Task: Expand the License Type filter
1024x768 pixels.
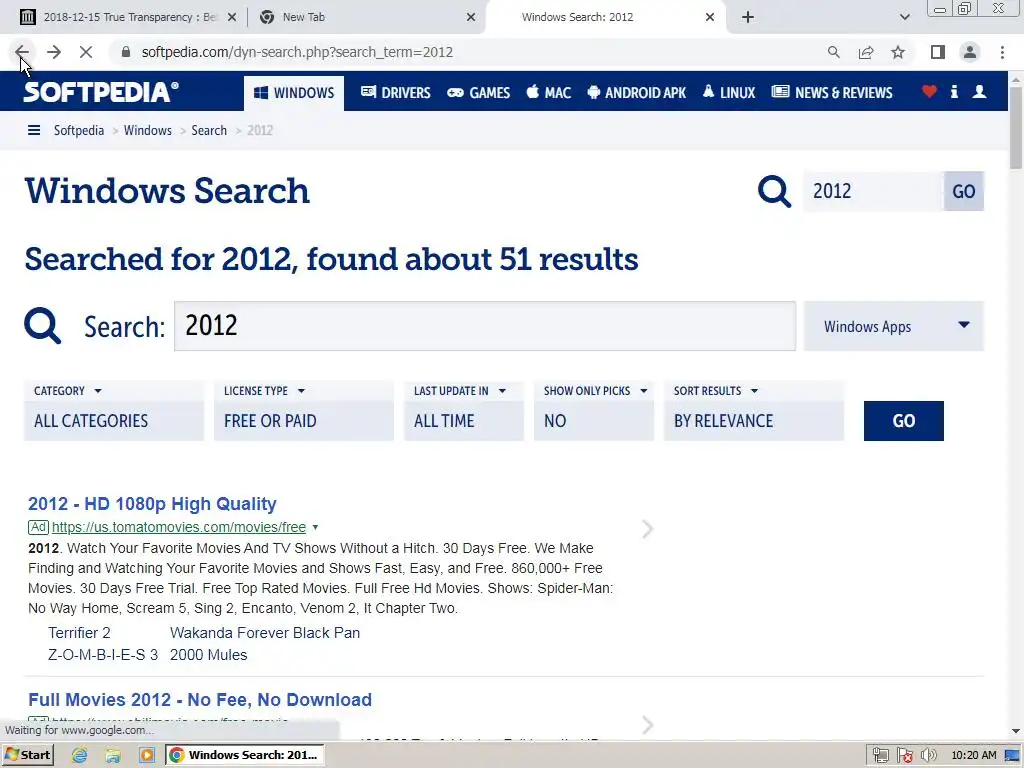Action: (x=304, y=411)
